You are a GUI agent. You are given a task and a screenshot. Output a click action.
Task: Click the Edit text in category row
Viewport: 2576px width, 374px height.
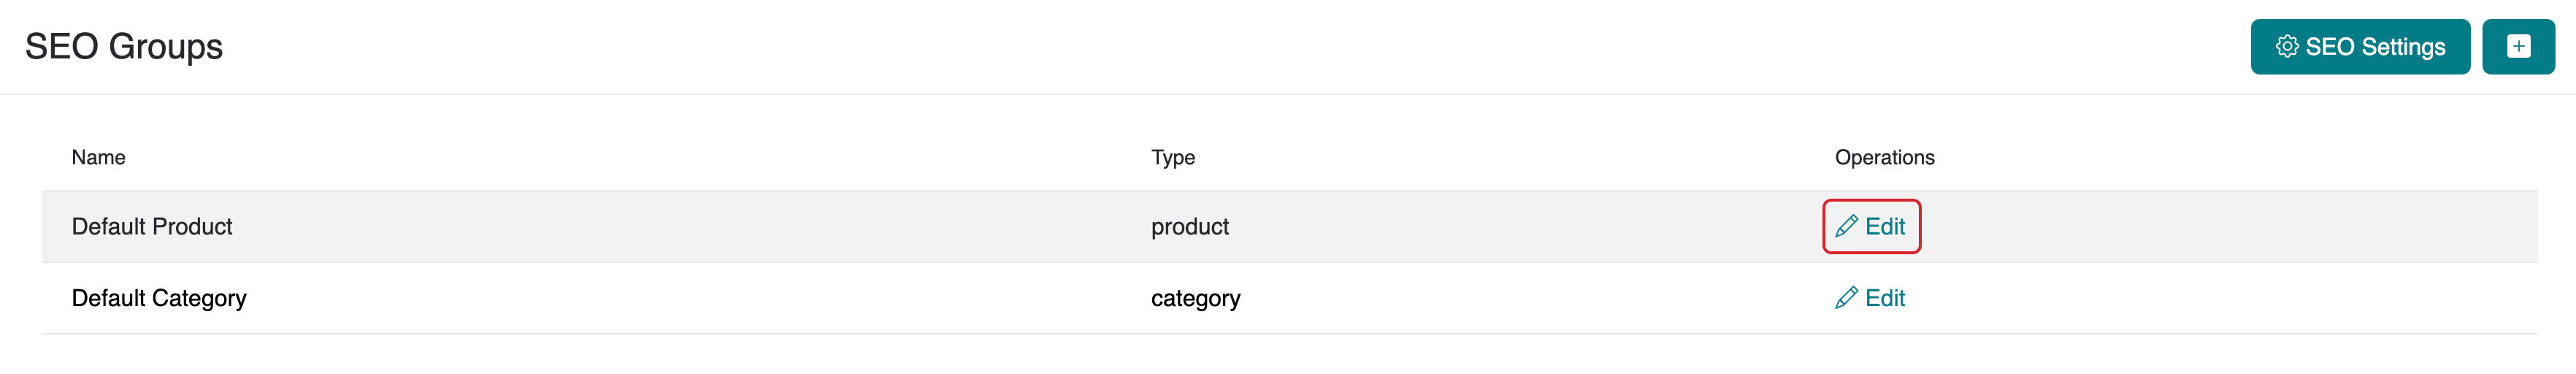click(x=1885, y=298)
